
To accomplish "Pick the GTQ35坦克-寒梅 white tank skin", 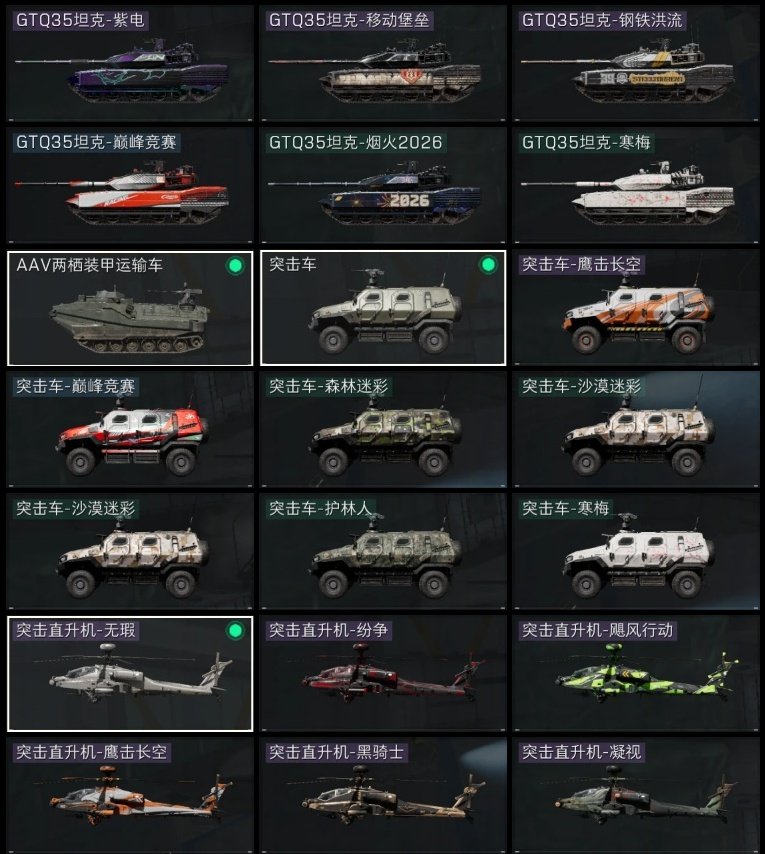I will [636, 185].
